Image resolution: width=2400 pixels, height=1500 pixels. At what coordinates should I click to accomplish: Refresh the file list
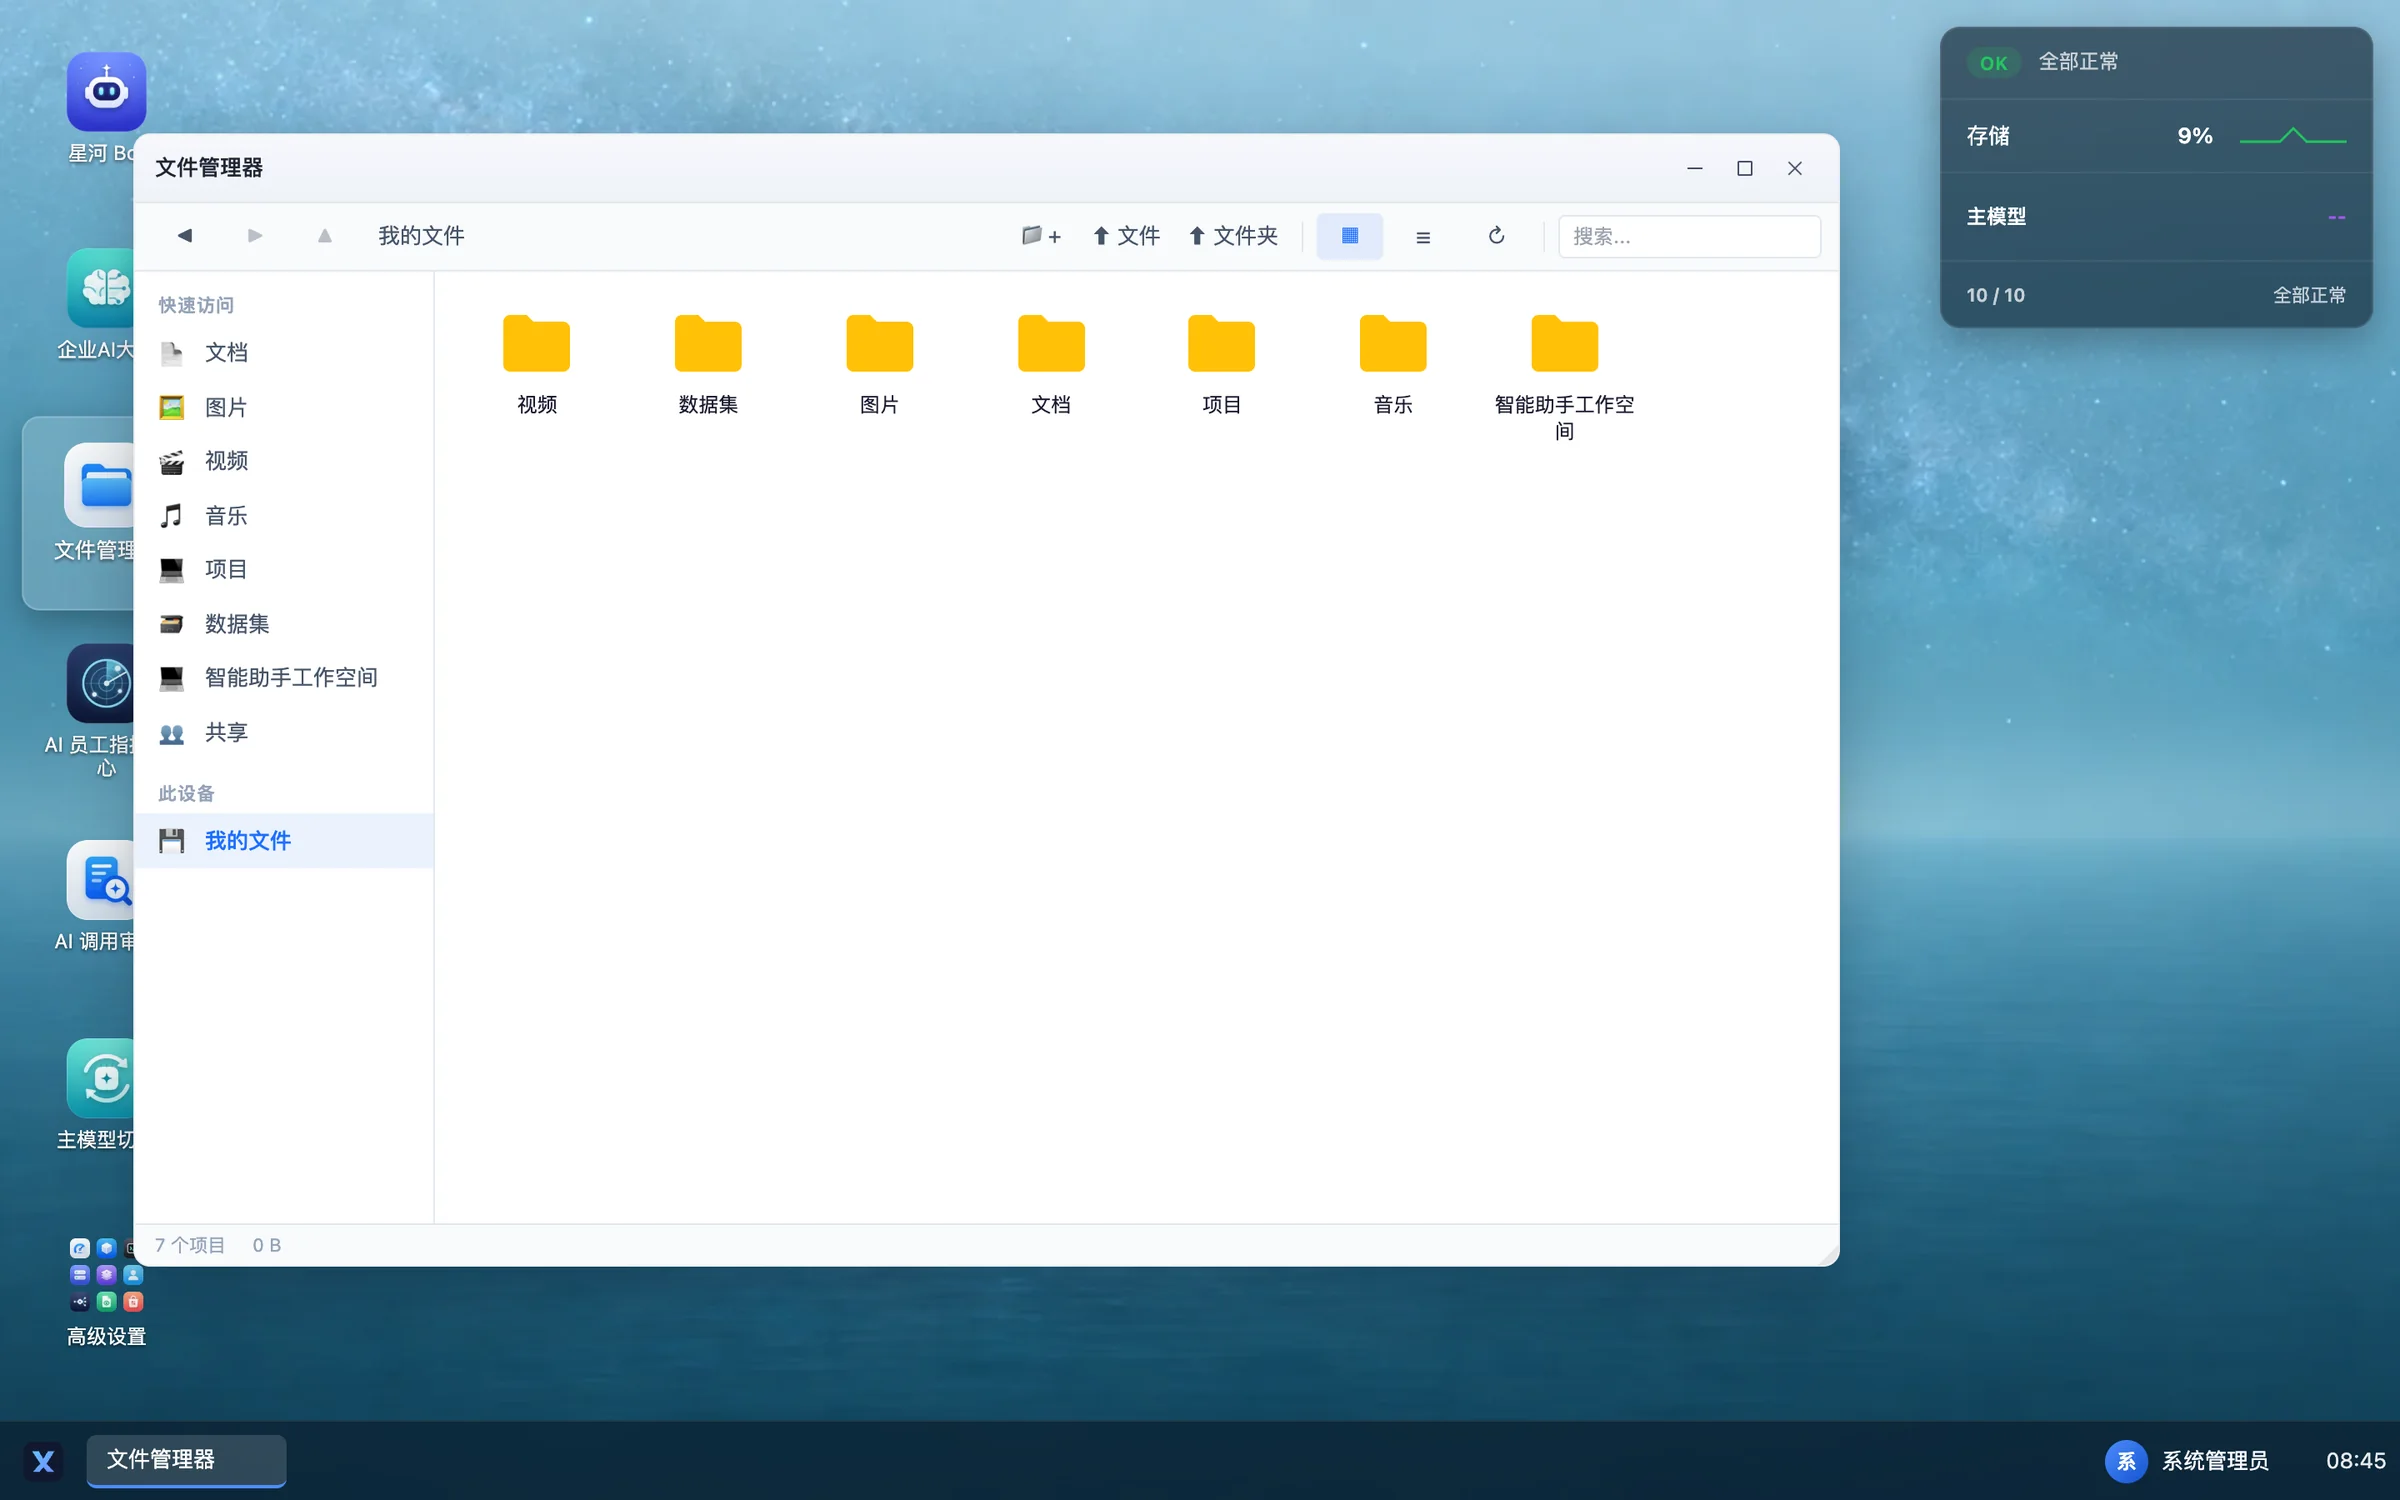[1496, 236]
